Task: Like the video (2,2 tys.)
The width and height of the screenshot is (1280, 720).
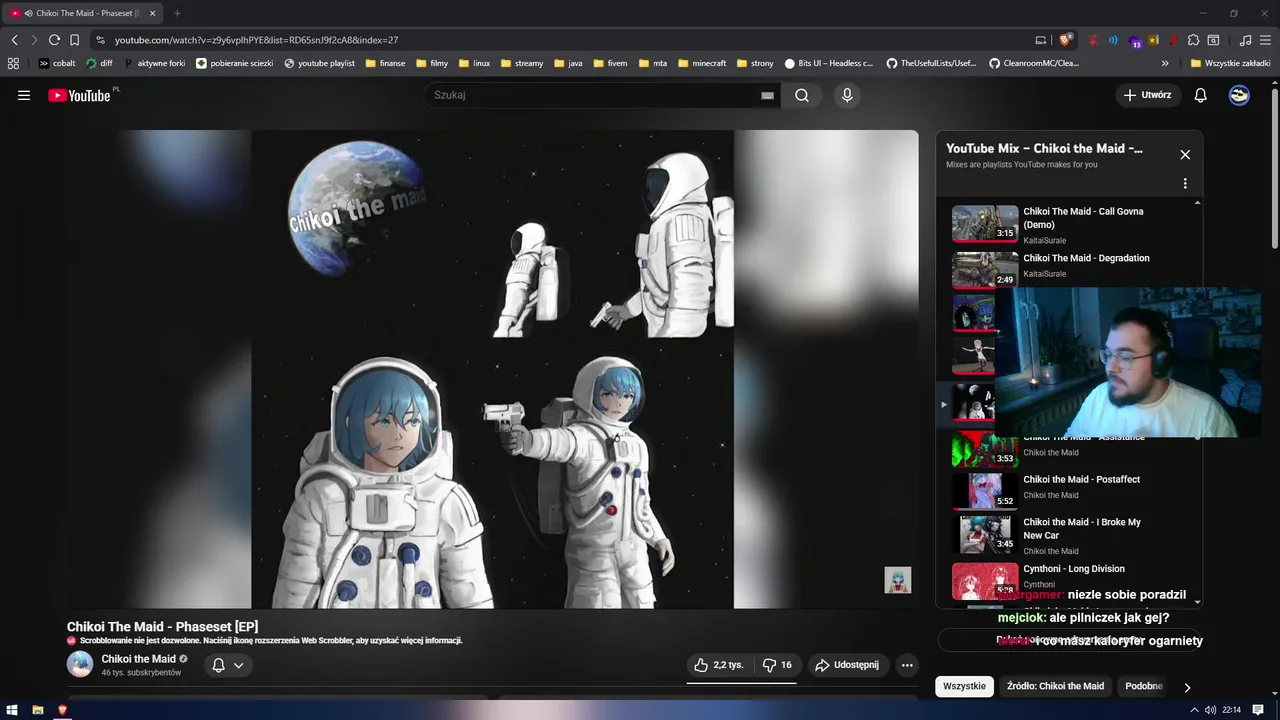Action: tap(719, 665)
